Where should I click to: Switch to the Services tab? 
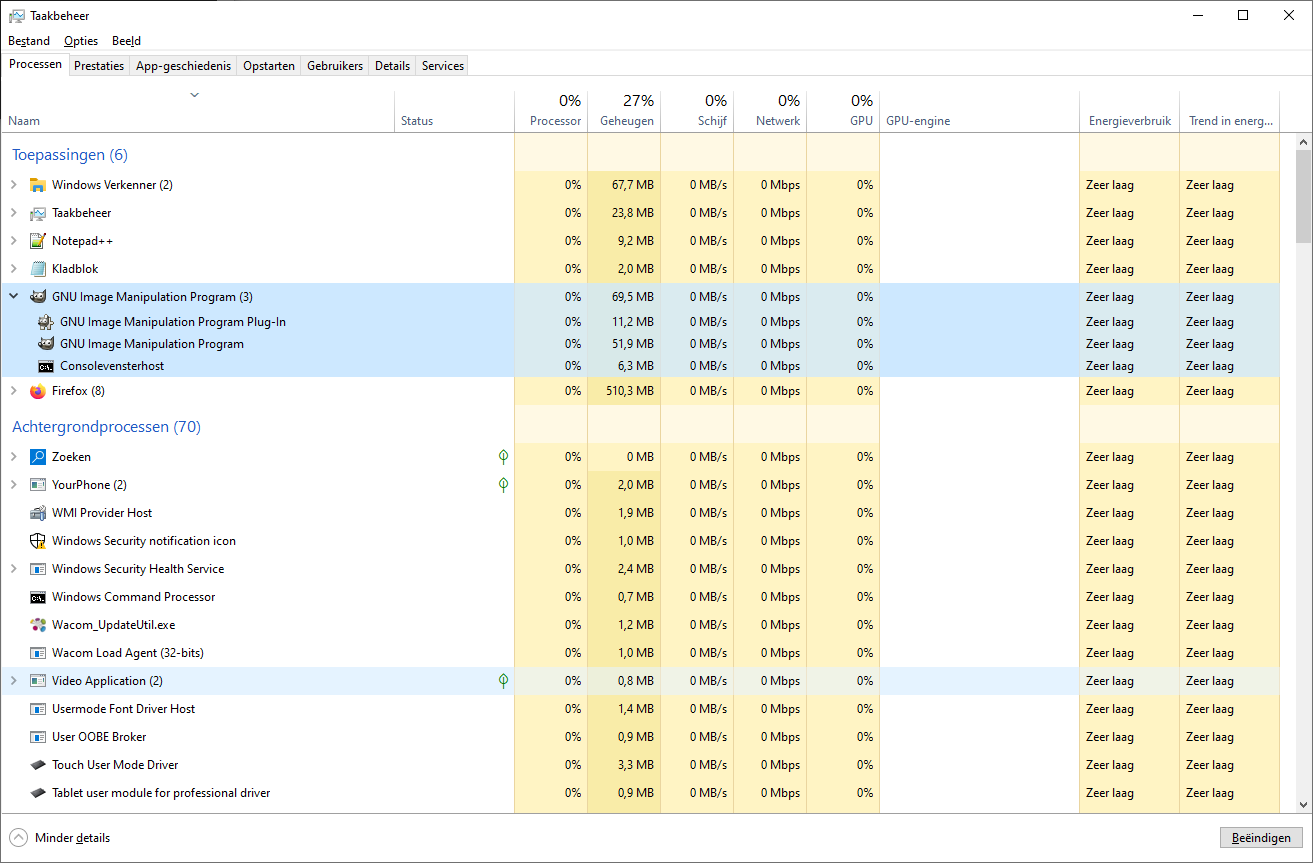443,66
